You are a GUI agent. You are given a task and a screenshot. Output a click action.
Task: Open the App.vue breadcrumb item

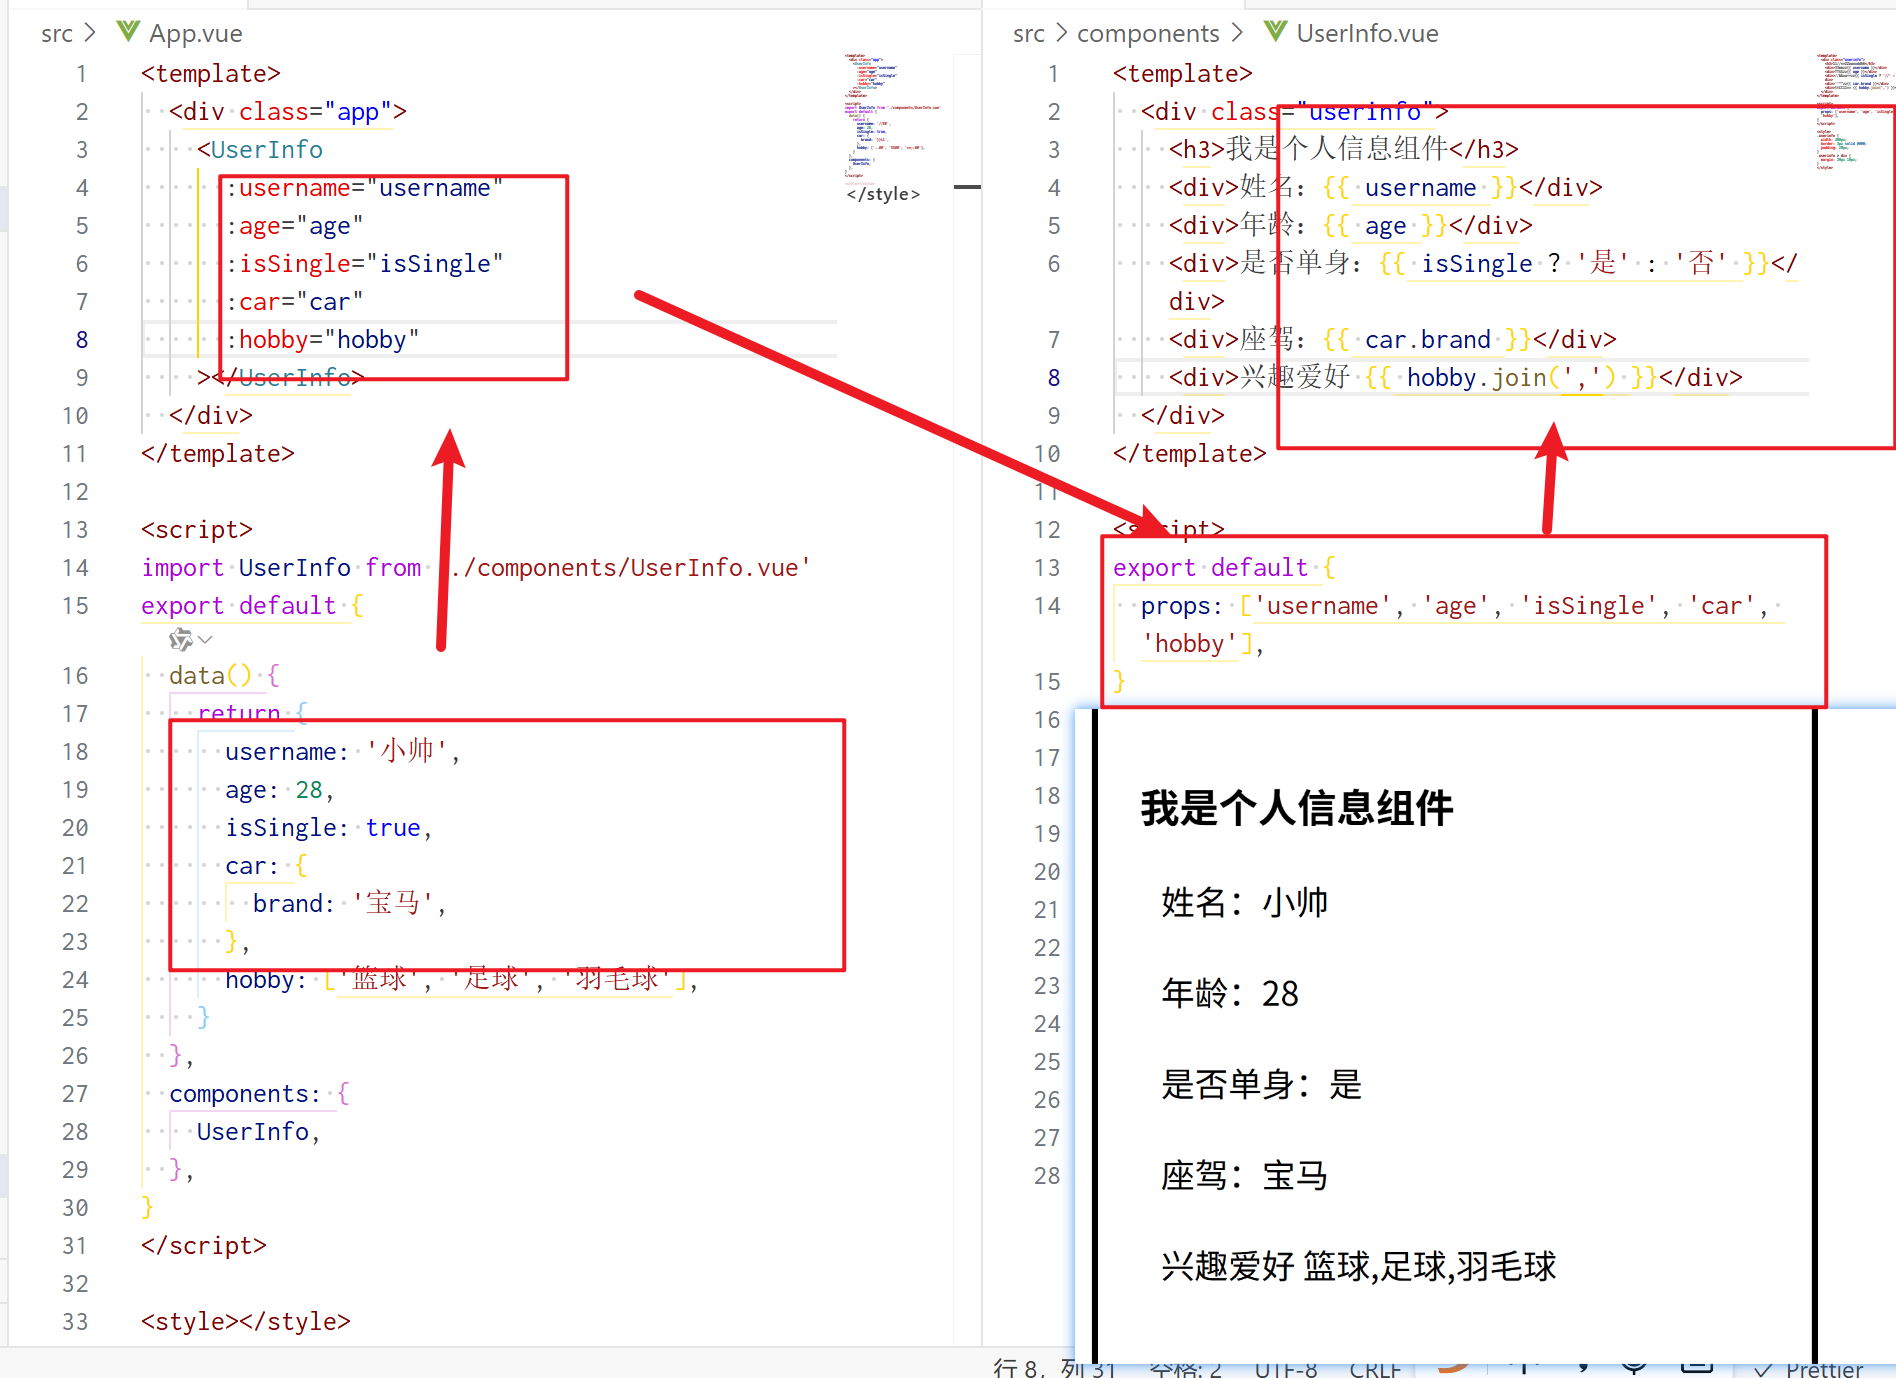pyautogui.click(x=196, y=33)
